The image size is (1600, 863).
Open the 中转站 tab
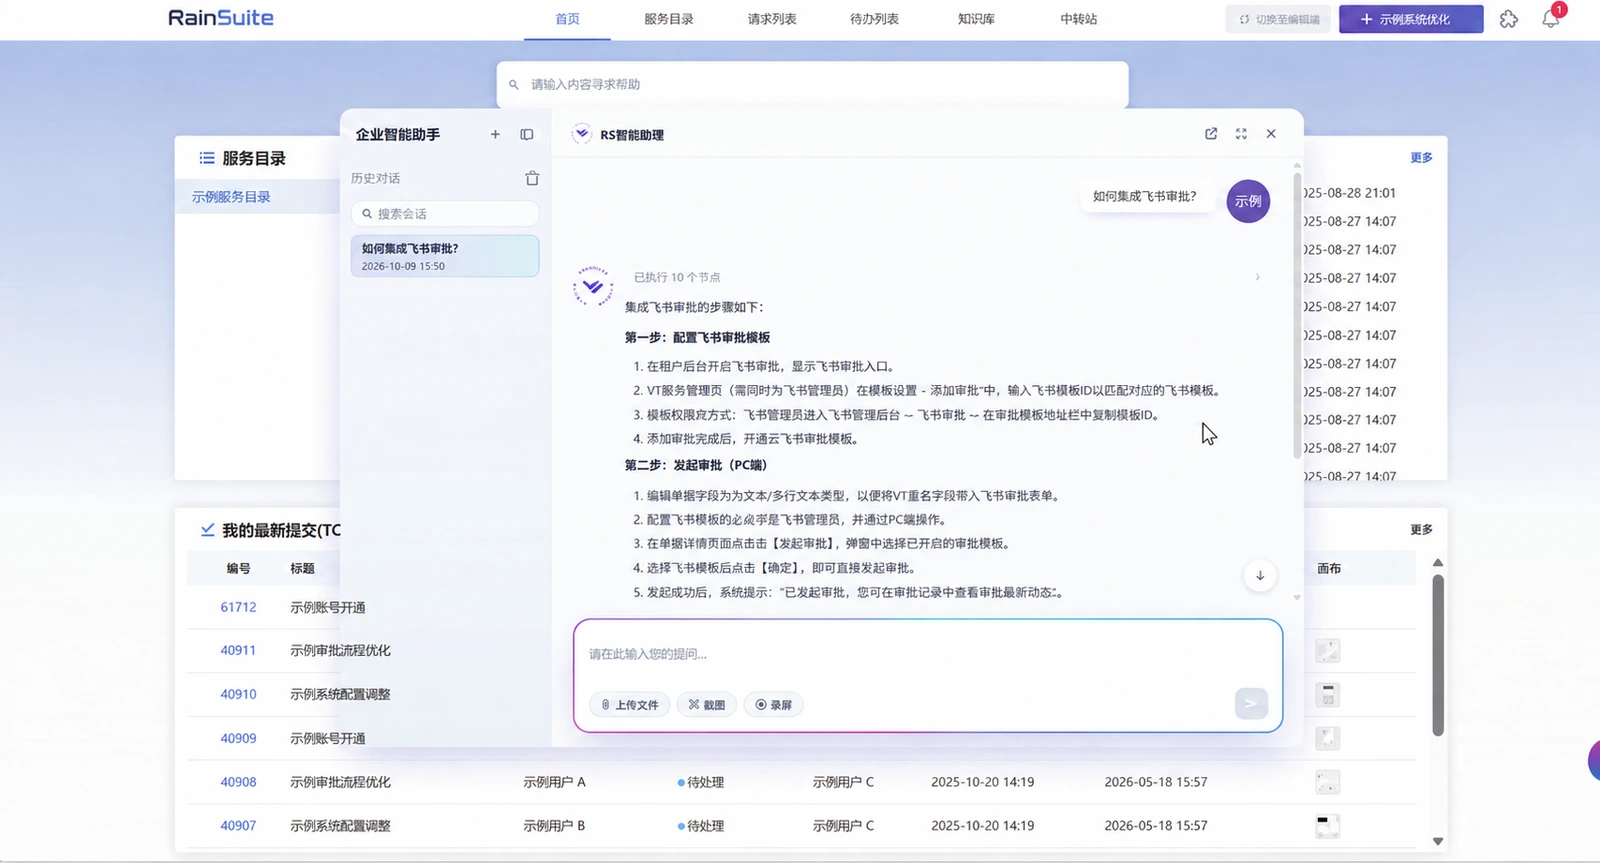[x=1079, y=19]
